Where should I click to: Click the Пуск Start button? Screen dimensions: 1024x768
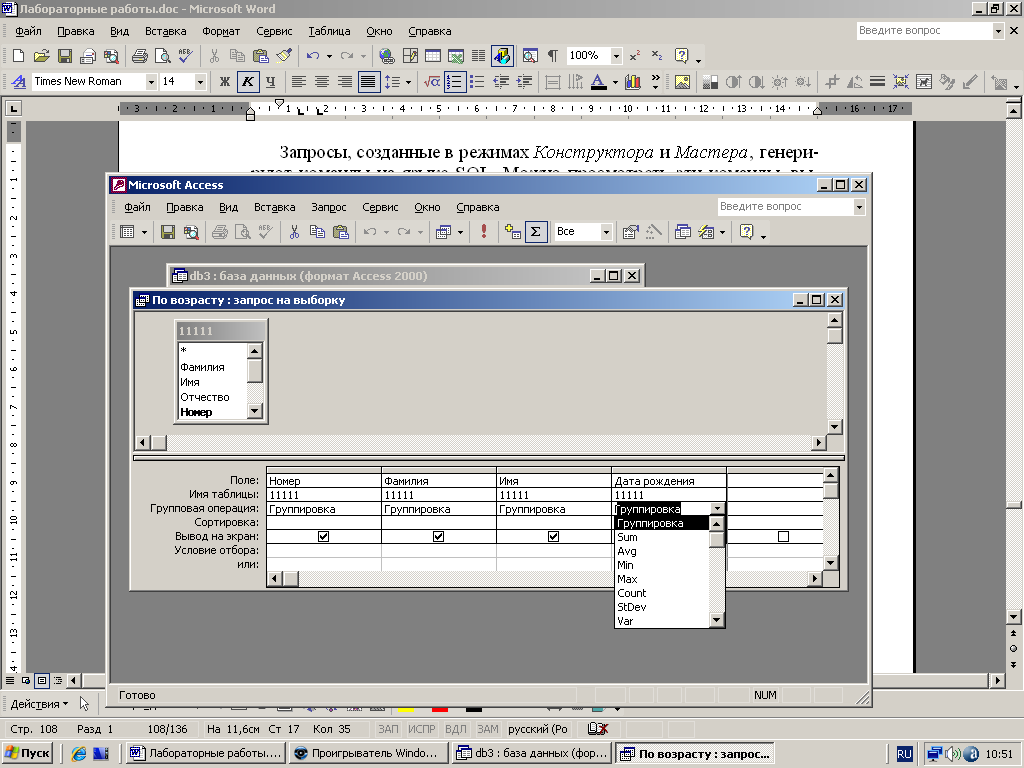(x=27, y=753)
